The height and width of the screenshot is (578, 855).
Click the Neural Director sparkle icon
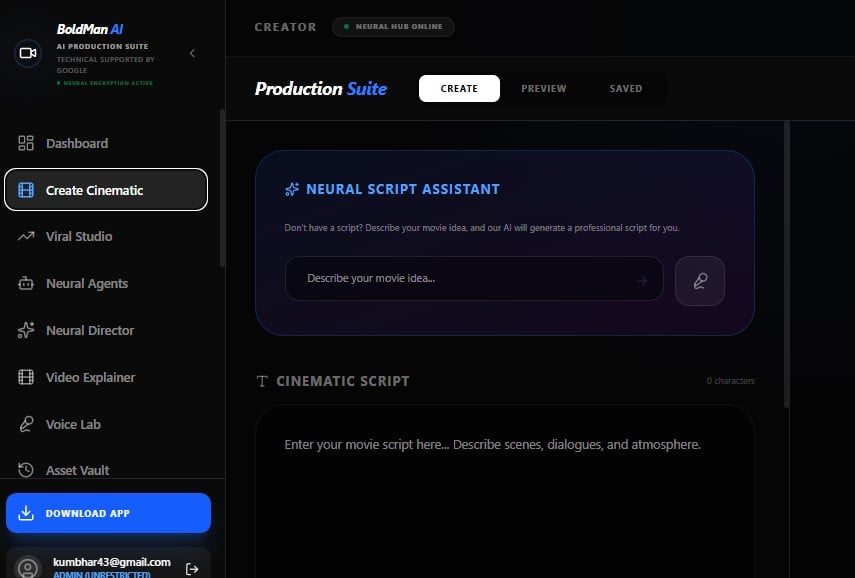(26, 330)
